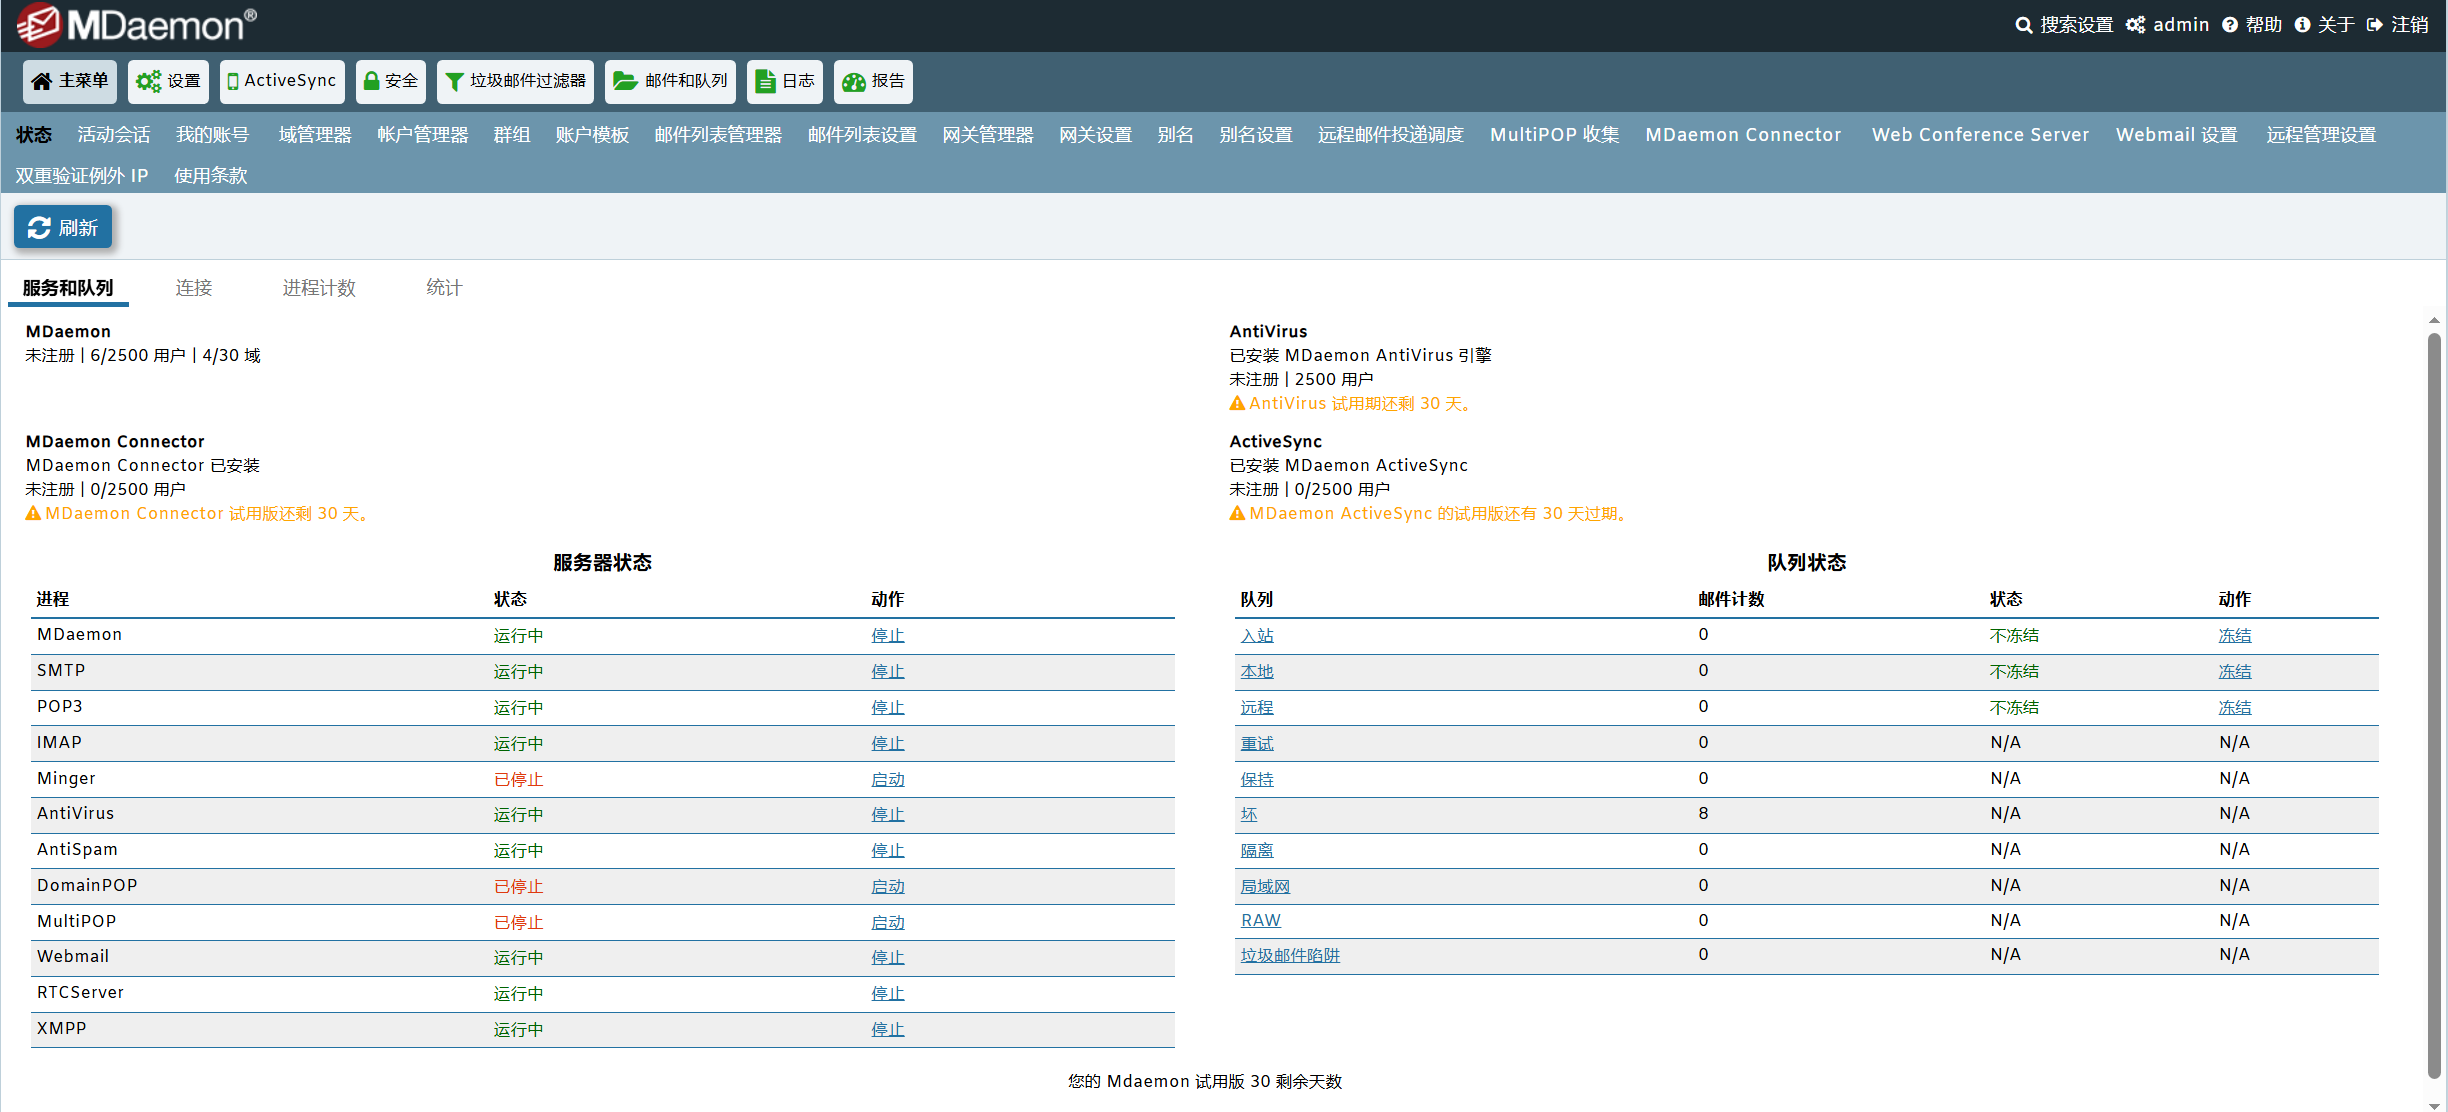
Task: Open 活动会话 in the submenu
Action: click(114, 135)
